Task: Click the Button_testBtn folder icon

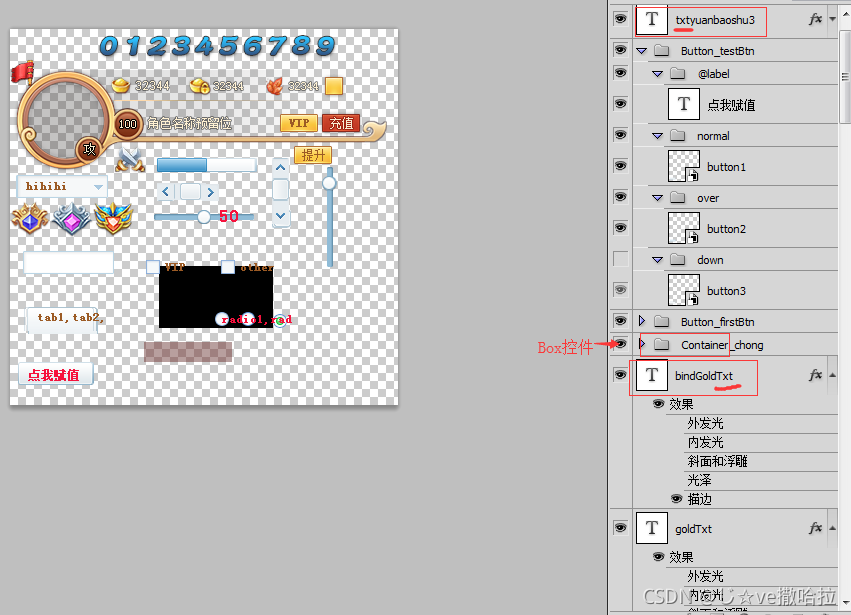Action: (662, 50)
